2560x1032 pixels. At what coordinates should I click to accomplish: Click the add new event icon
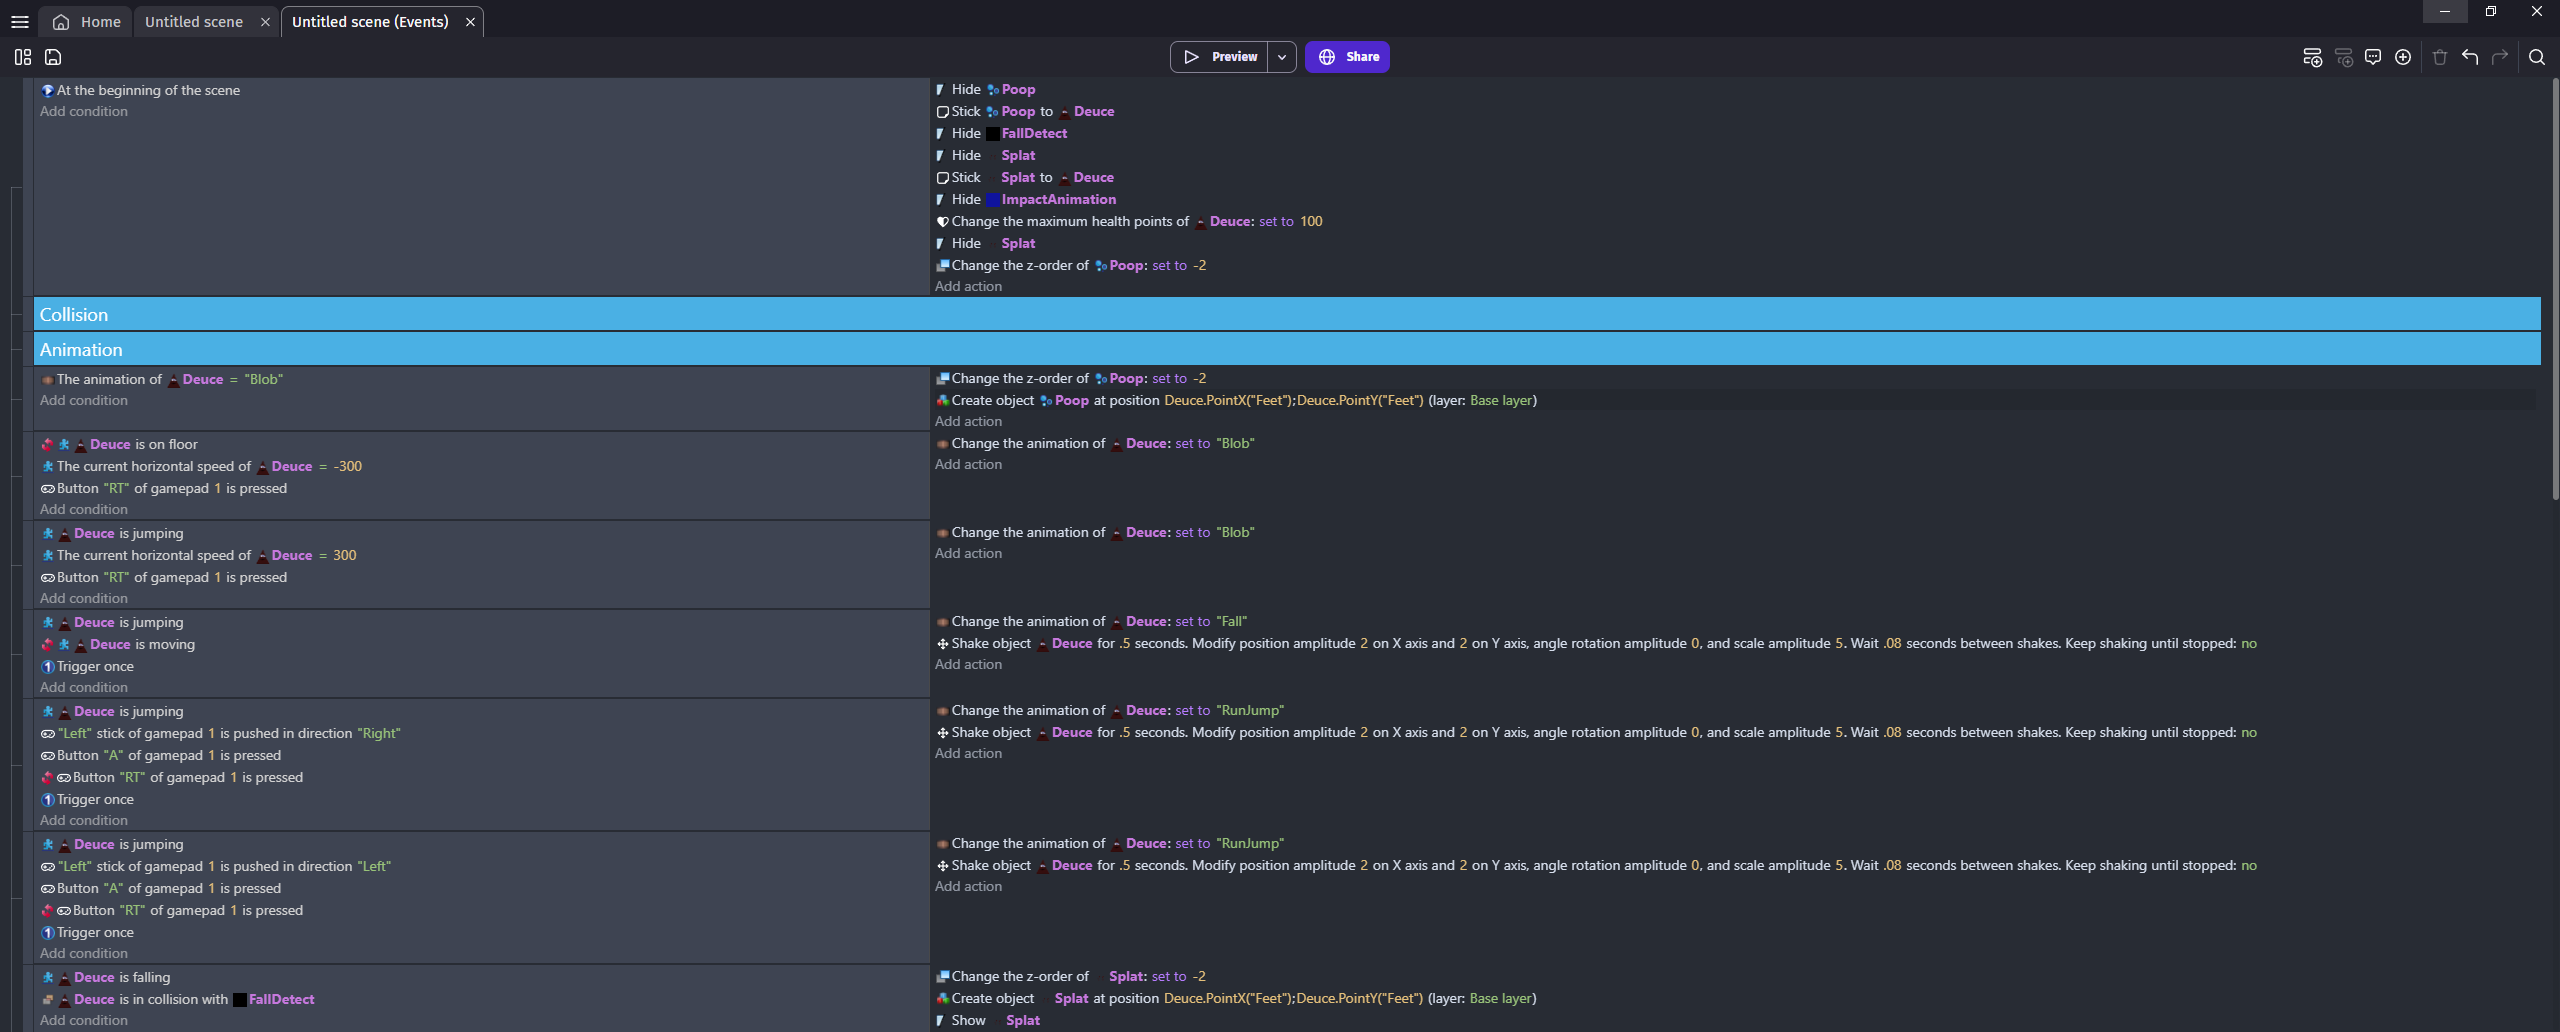tap(2312, 57)
